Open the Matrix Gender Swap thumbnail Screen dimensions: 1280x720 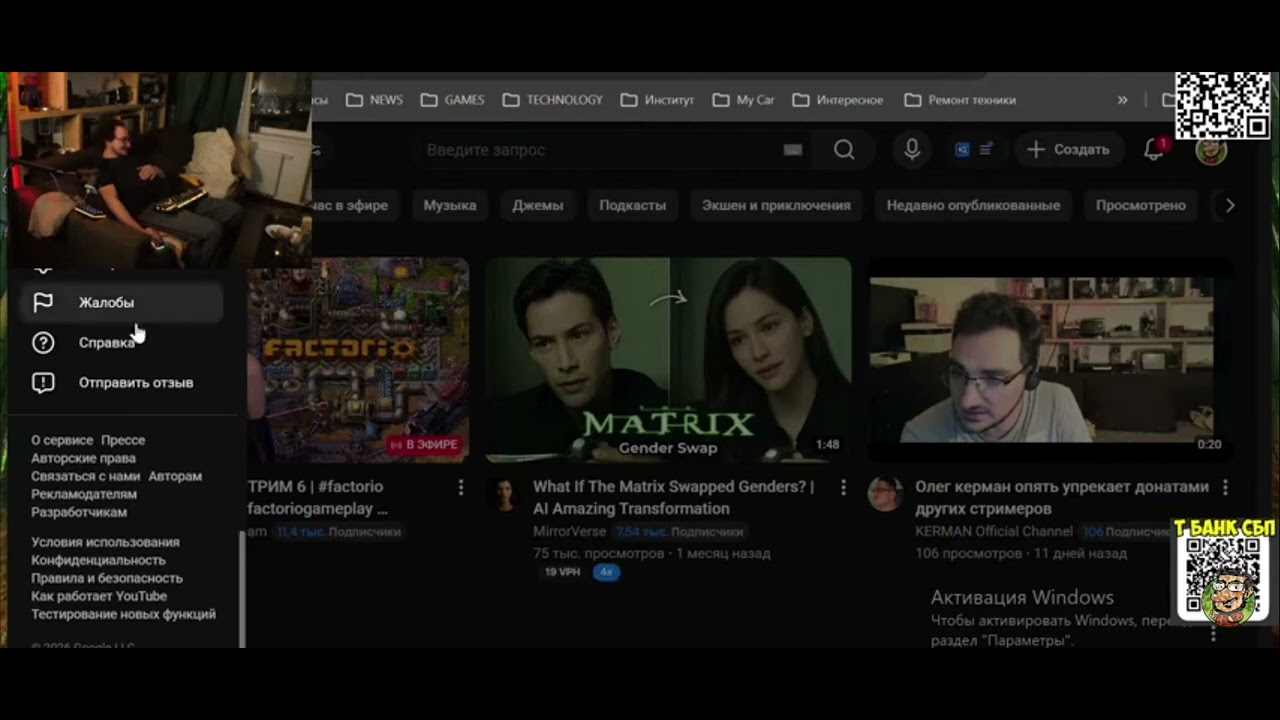coord(668,360)
